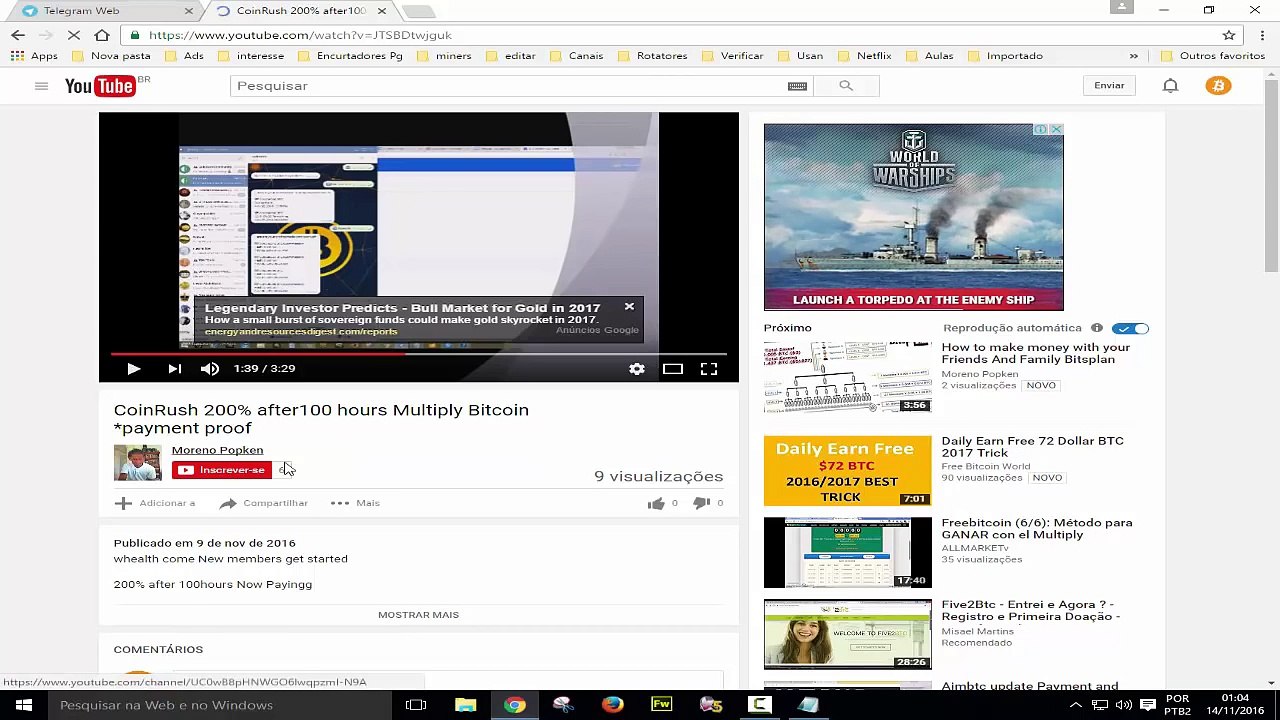Search in the Windows taskbar box

(x=219, y=705)
